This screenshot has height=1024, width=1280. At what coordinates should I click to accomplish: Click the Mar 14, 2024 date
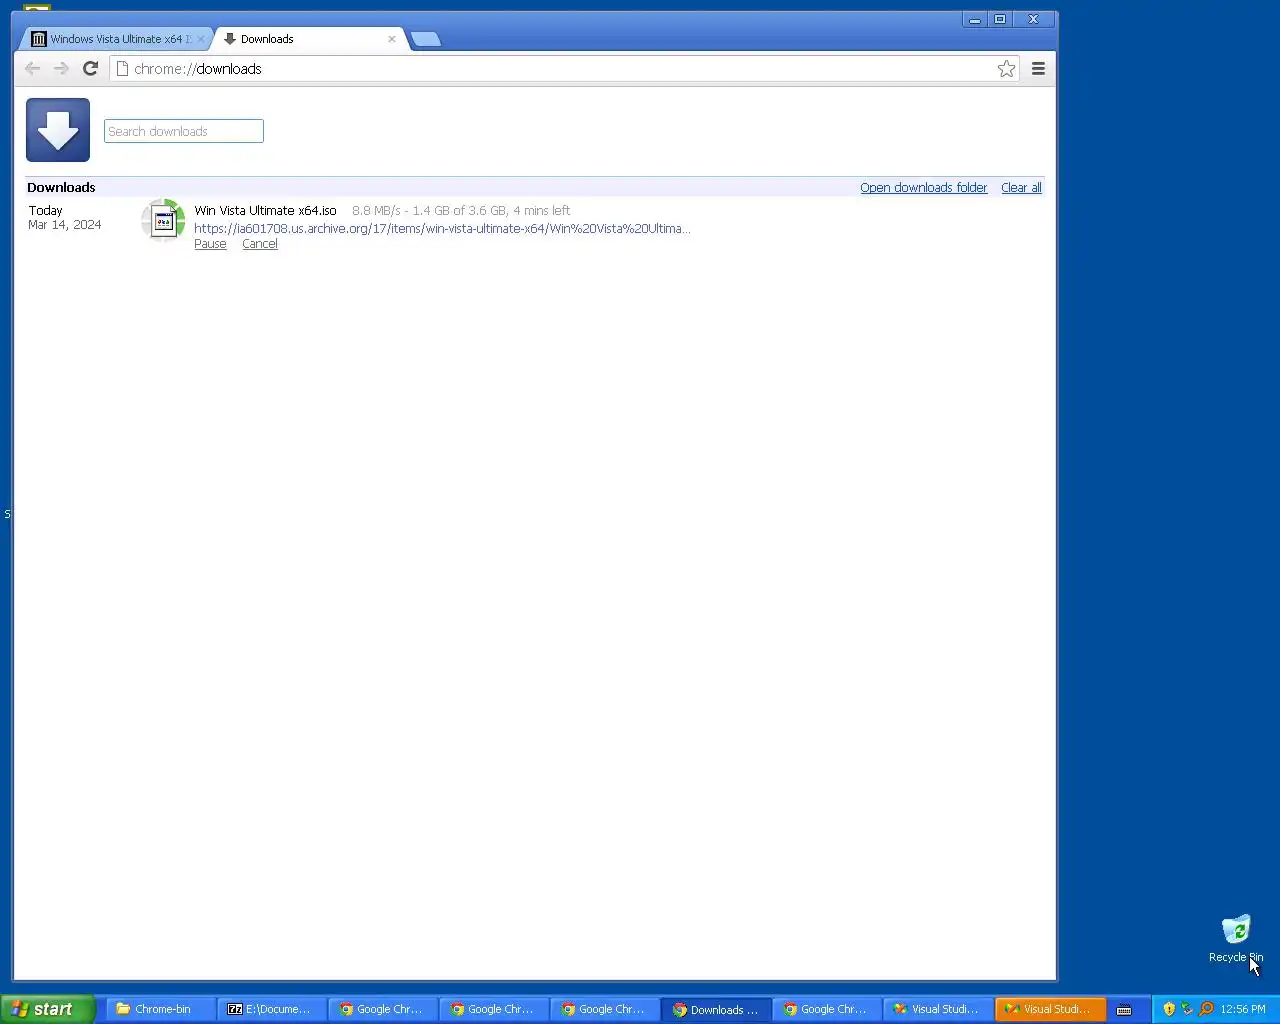coord(64,225)
